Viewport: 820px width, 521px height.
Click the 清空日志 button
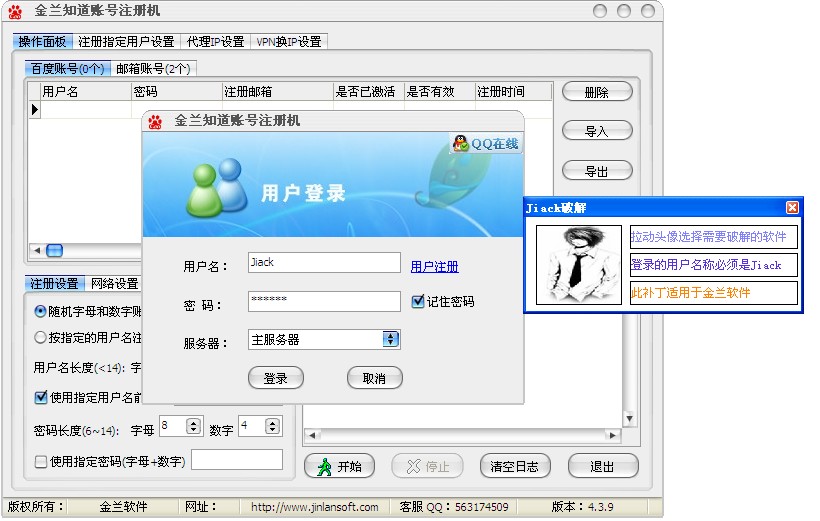click(x=515, y=466)
